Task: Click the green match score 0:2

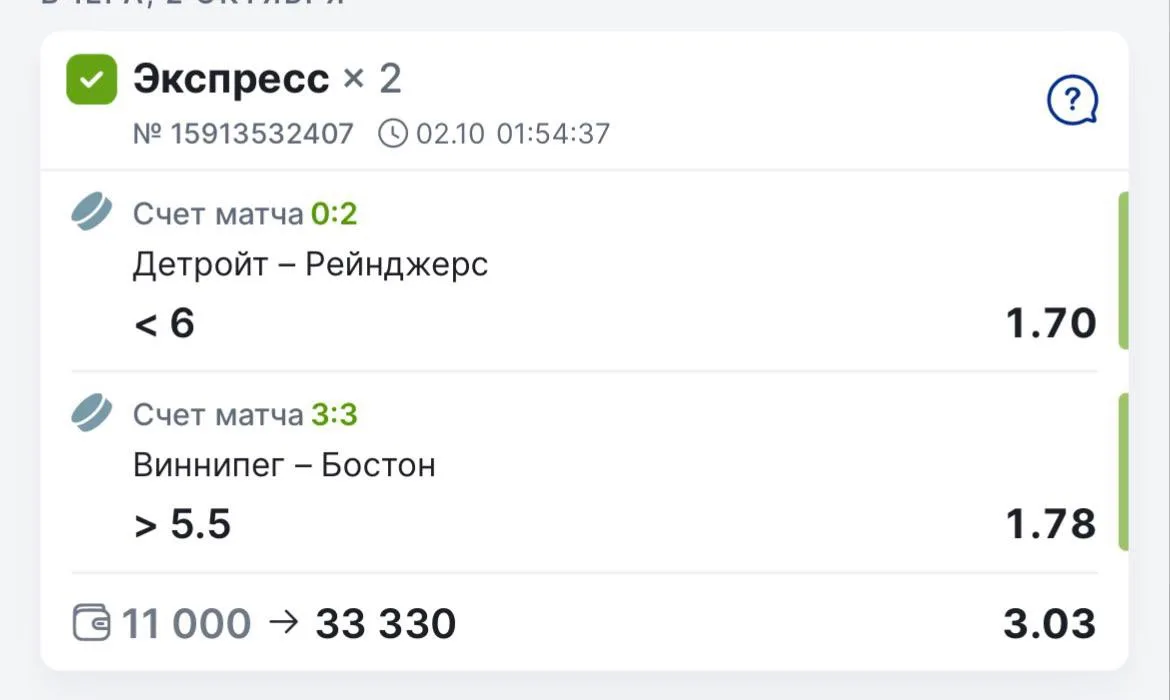Action: click(334, 214)
